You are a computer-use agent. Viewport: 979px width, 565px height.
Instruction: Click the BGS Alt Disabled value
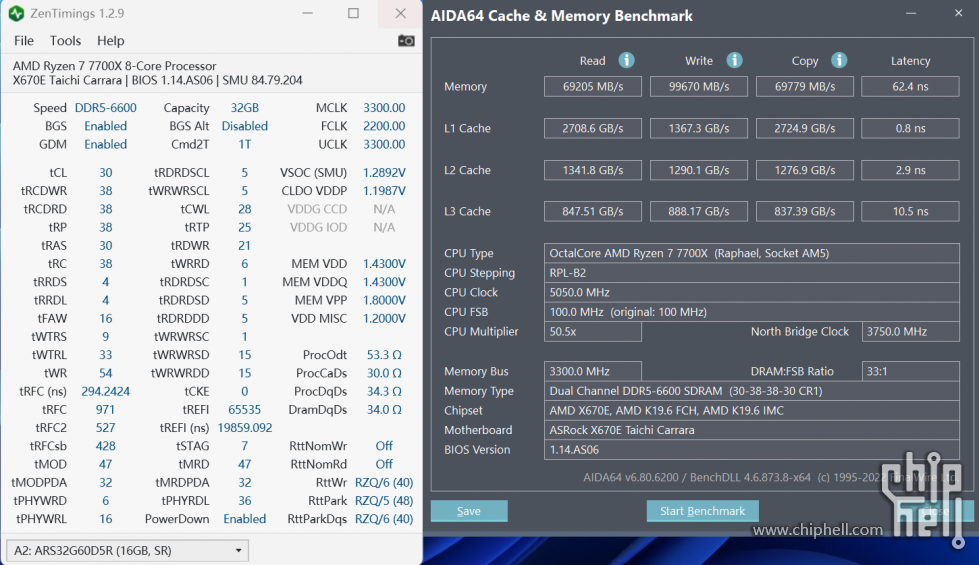244,125
